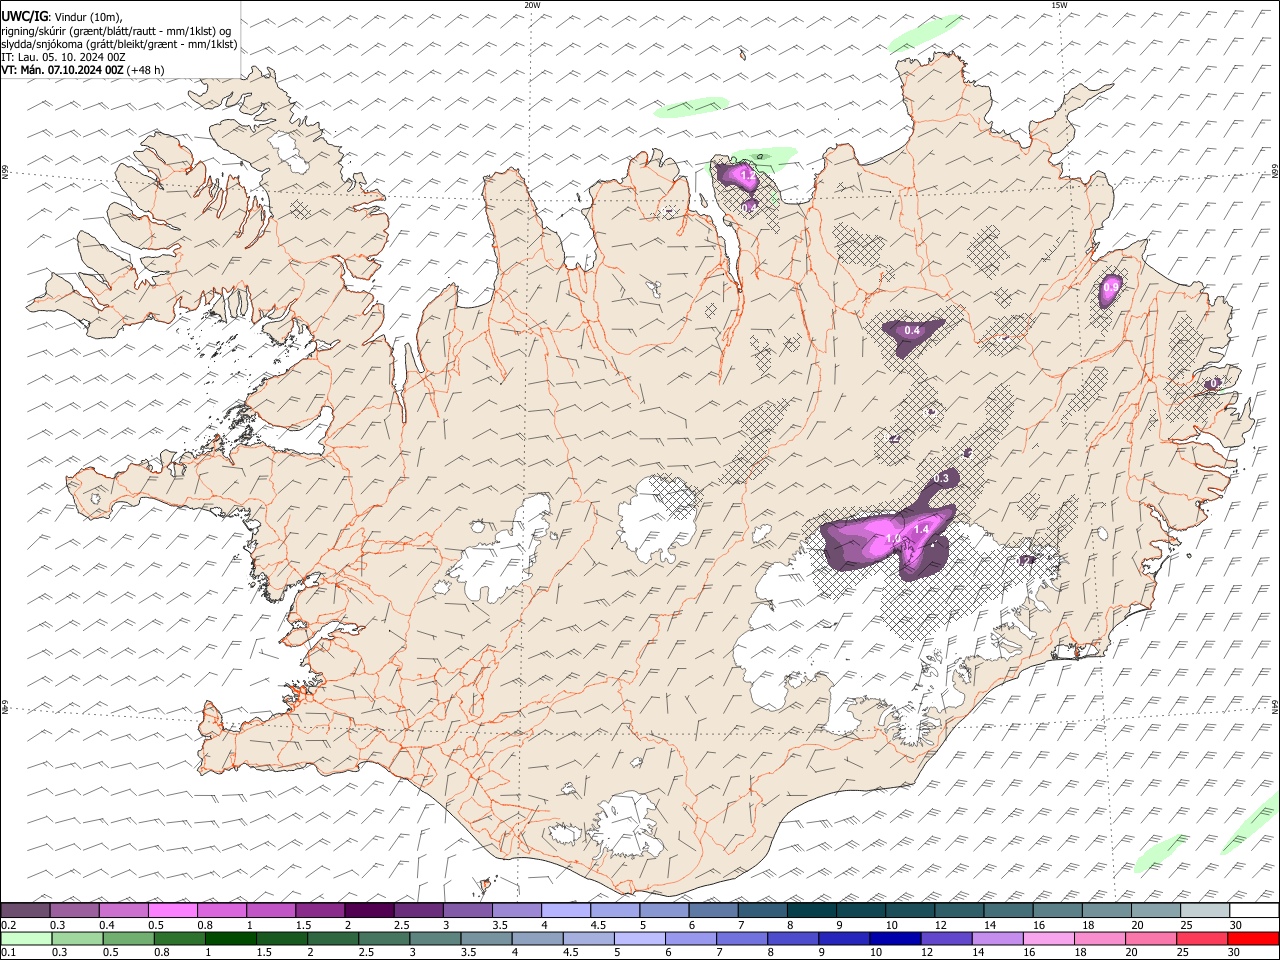Select the red 30 swatch in the rain legend
1280x960 pixels.
[x=1253, y=938]
